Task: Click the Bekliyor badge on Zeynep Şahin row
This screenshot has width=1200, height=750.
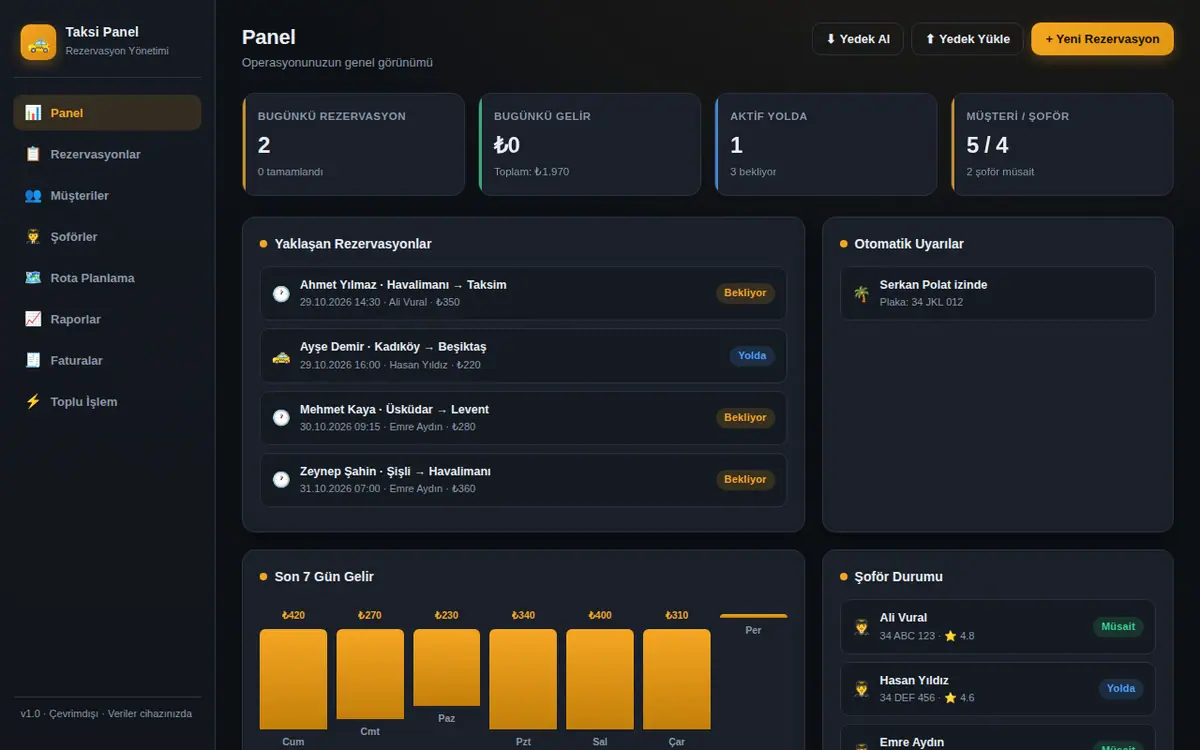Action: click(x=745, y=479)
